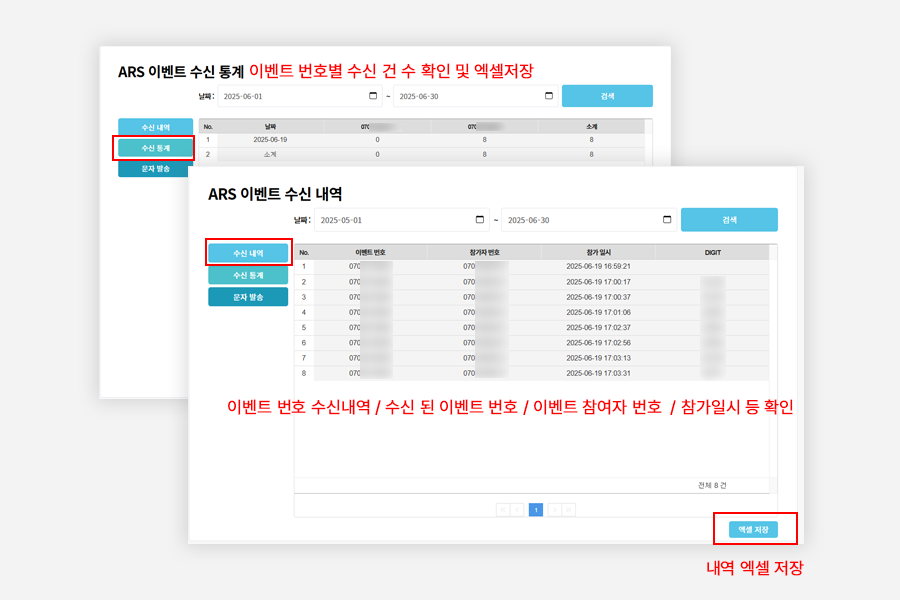Click 검색 button in 수신 내역 panel
900x600 pixels.
[x=729, y=220]
